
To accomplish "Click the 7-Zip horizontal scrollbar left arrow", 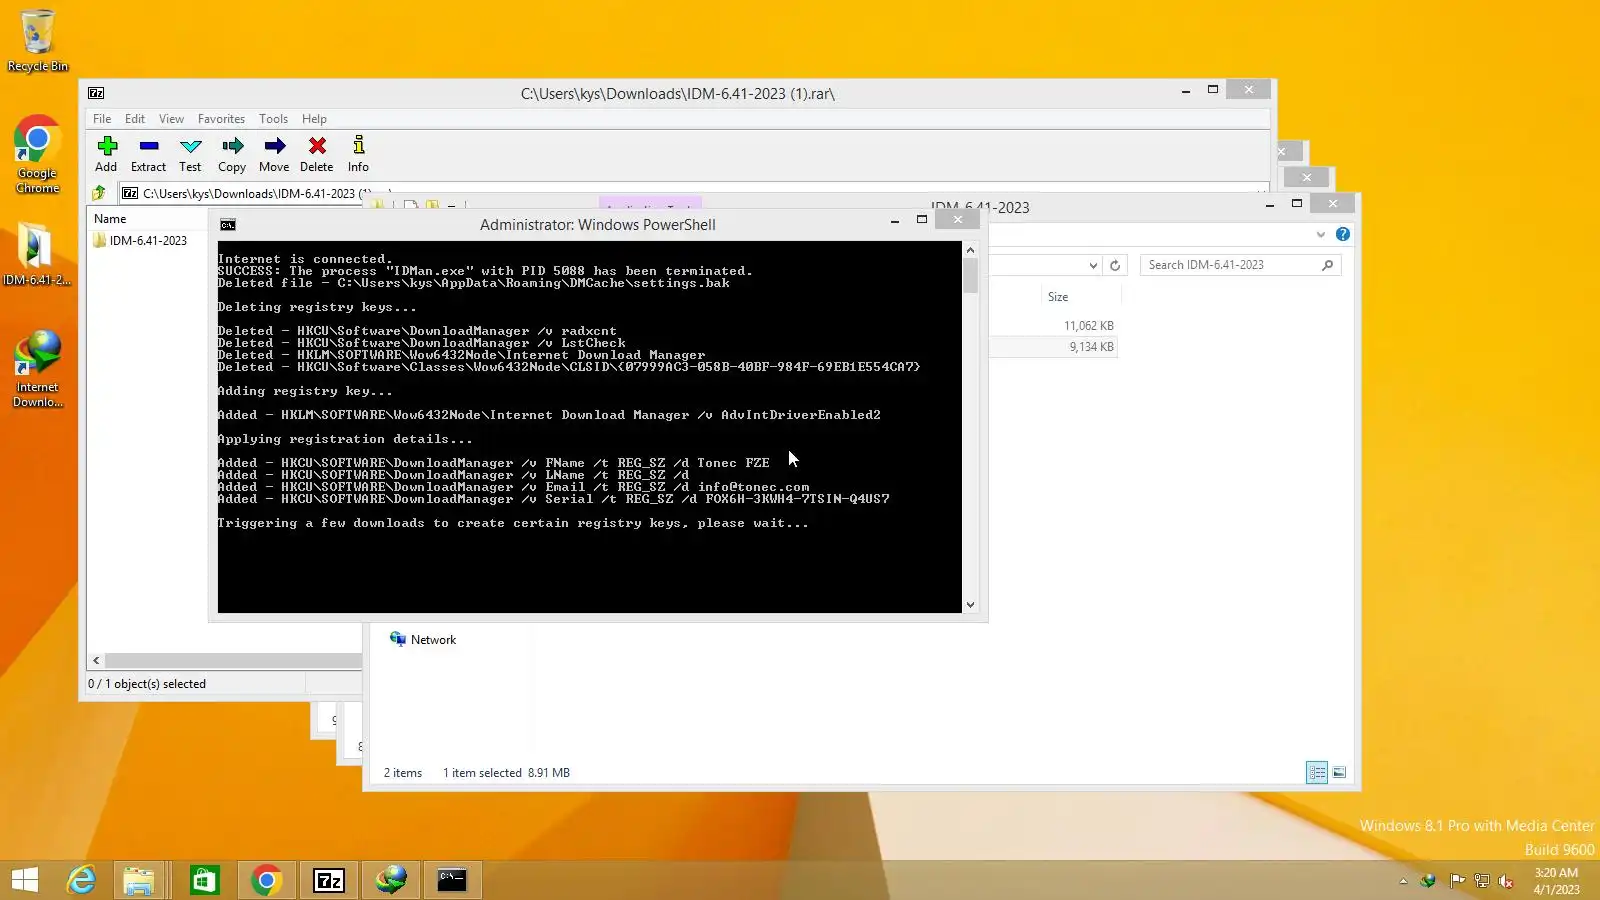I will pyautogui.click(x=96, y=661).
